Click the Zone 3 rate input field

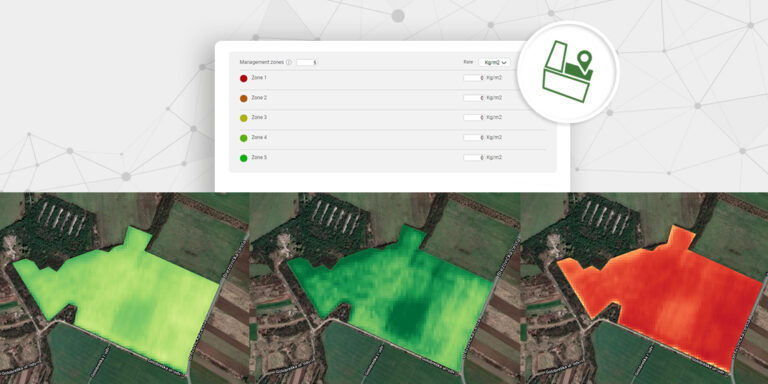coord(474,118)
